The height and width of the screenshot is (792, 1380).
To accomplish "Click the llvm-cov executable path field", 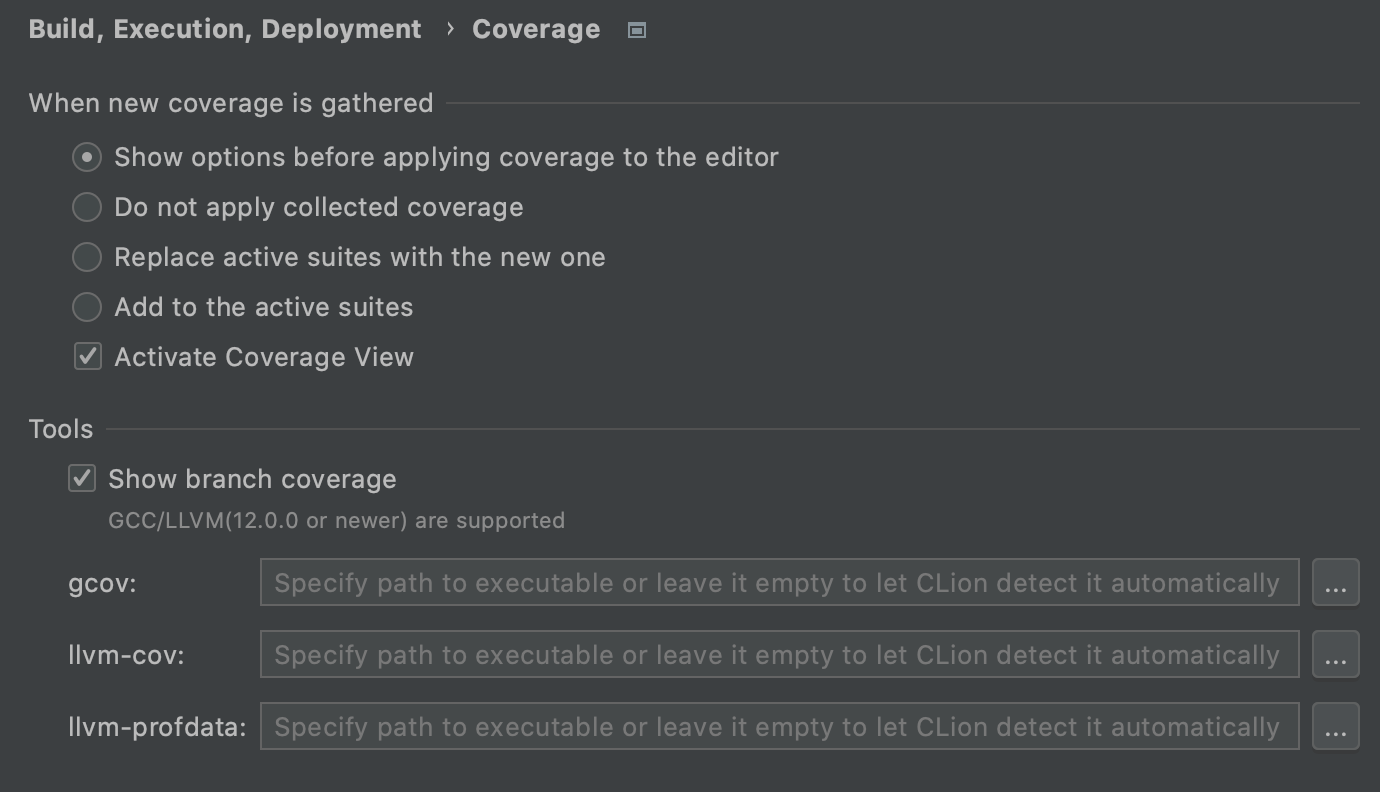I will coord(779,654).
